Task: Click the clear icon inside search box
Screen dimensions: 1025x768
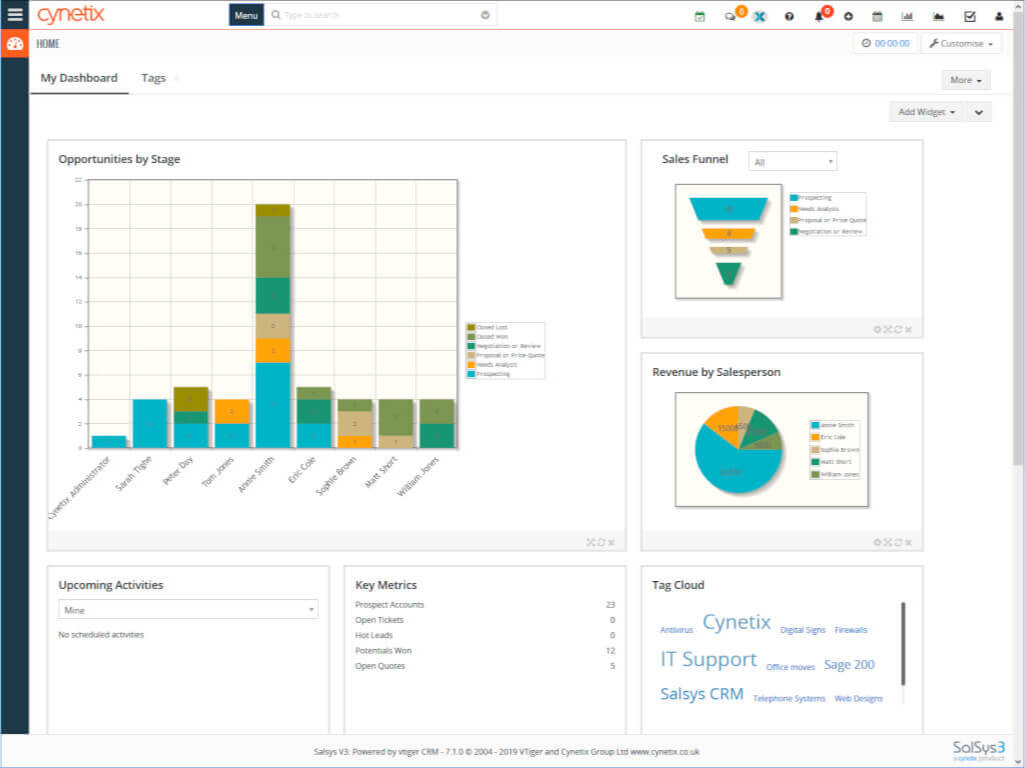Action: (x=485, y=15)
